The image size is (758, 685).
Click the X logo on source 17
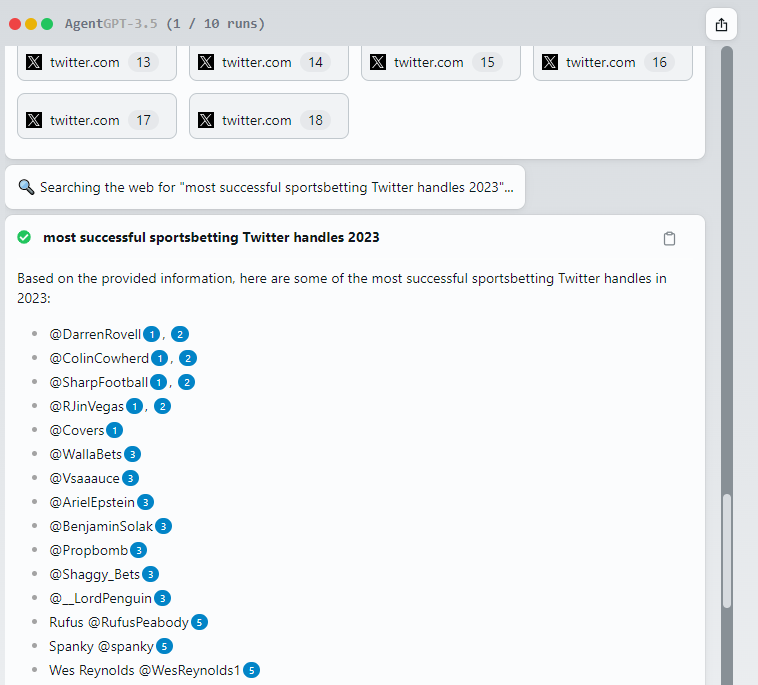[x=34, y=120]
